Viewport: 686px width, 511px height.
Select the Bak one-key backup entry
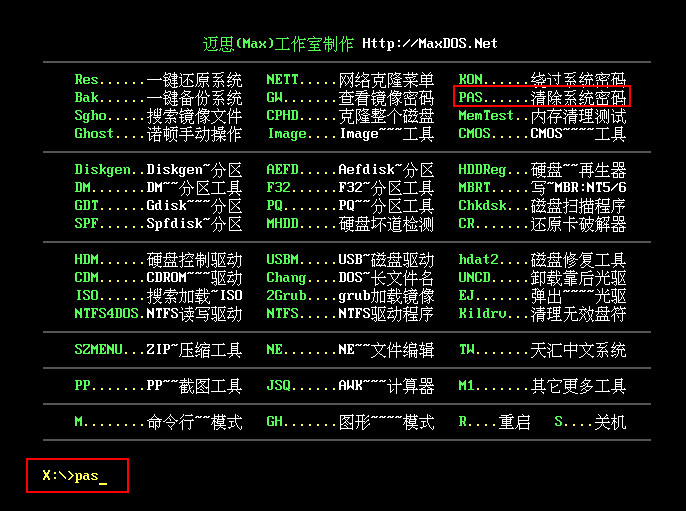[158, 98]
